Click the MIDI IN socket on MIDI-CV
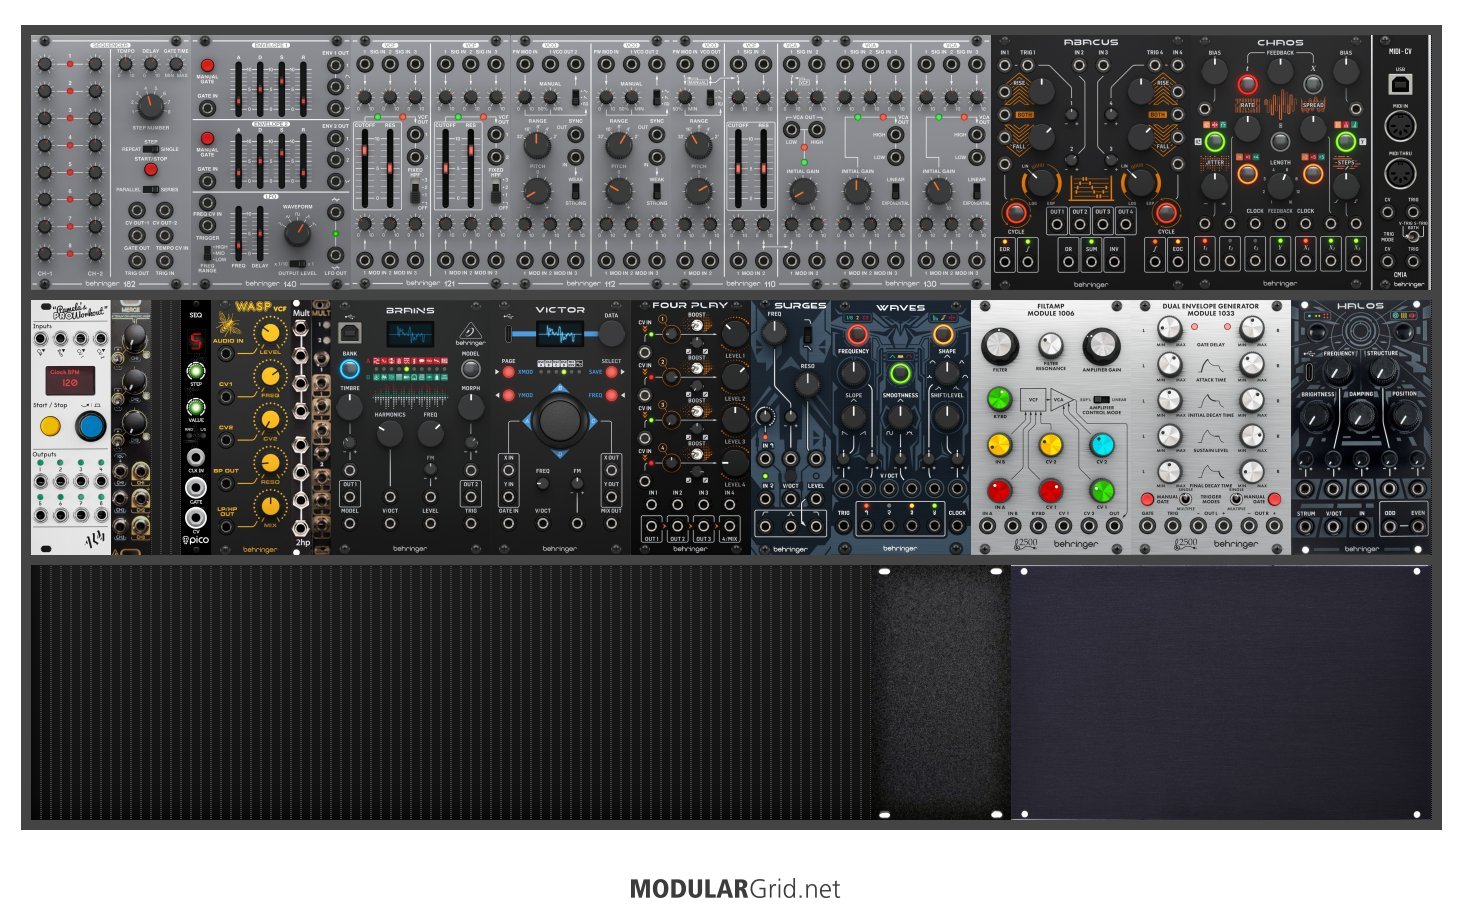Screen dimensions: 1472x910 (x=1400, y=127)
